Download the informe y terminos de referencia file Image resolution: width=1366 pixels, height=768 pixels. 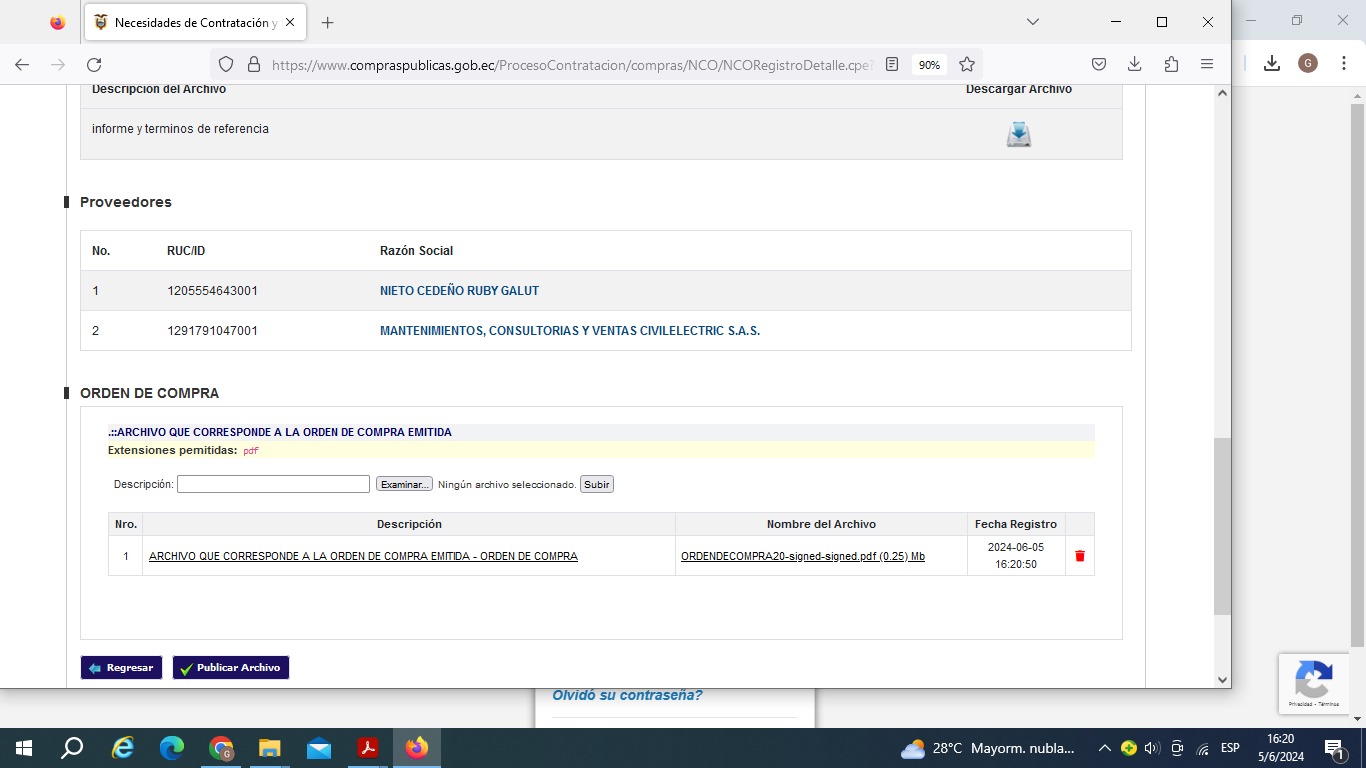[1018, 134]
